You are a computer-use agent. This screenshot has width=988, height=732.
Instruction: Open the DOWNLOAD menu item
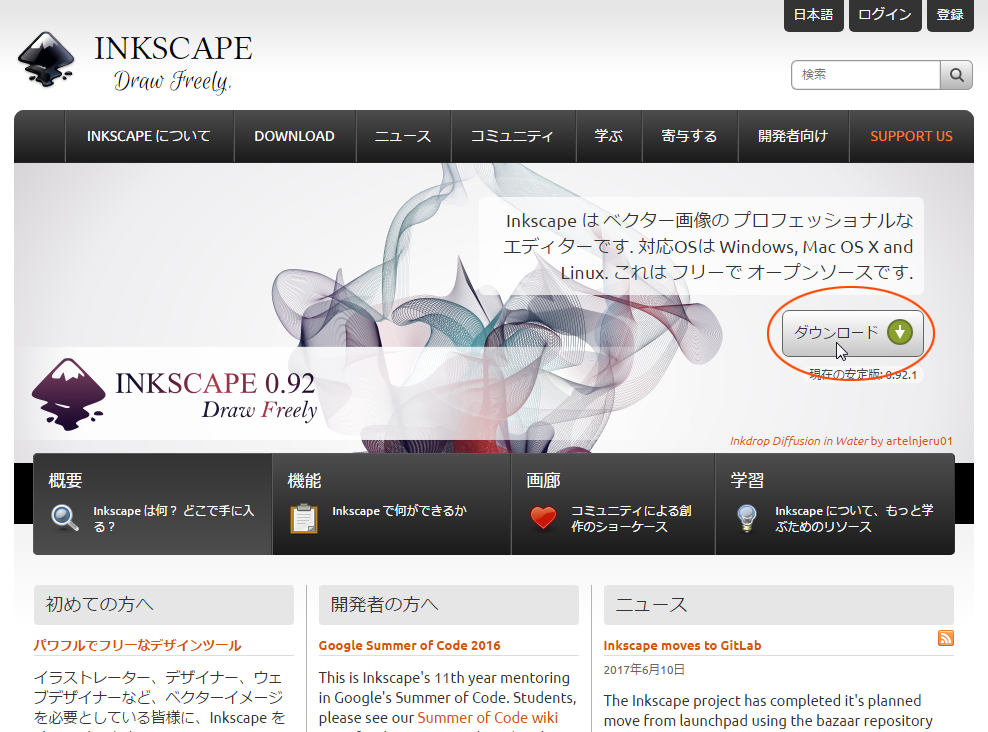[294, 136]
